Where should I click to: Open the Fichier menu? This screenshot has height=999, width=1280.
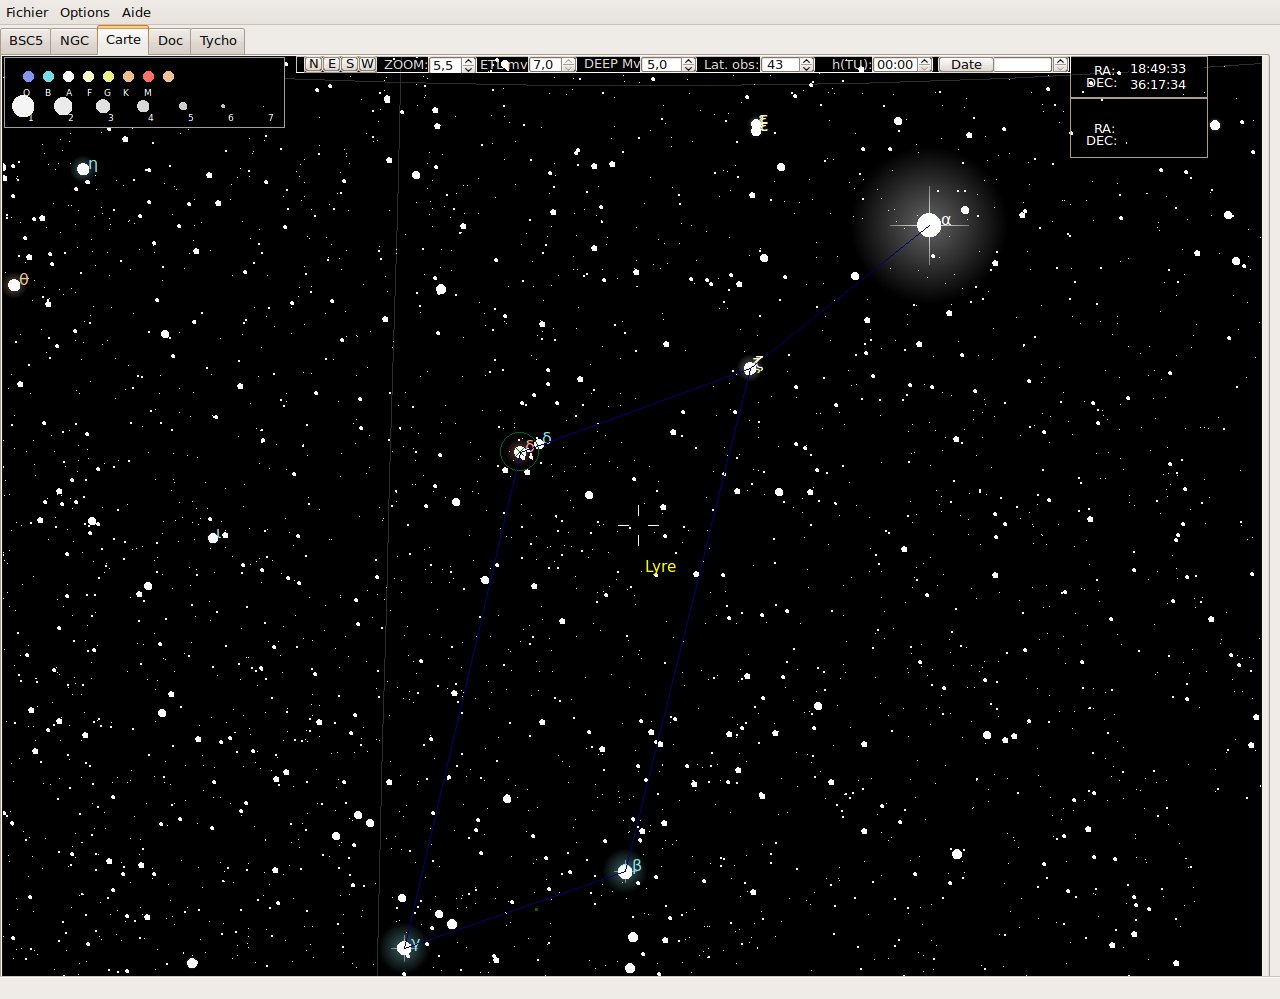[27, 12]
